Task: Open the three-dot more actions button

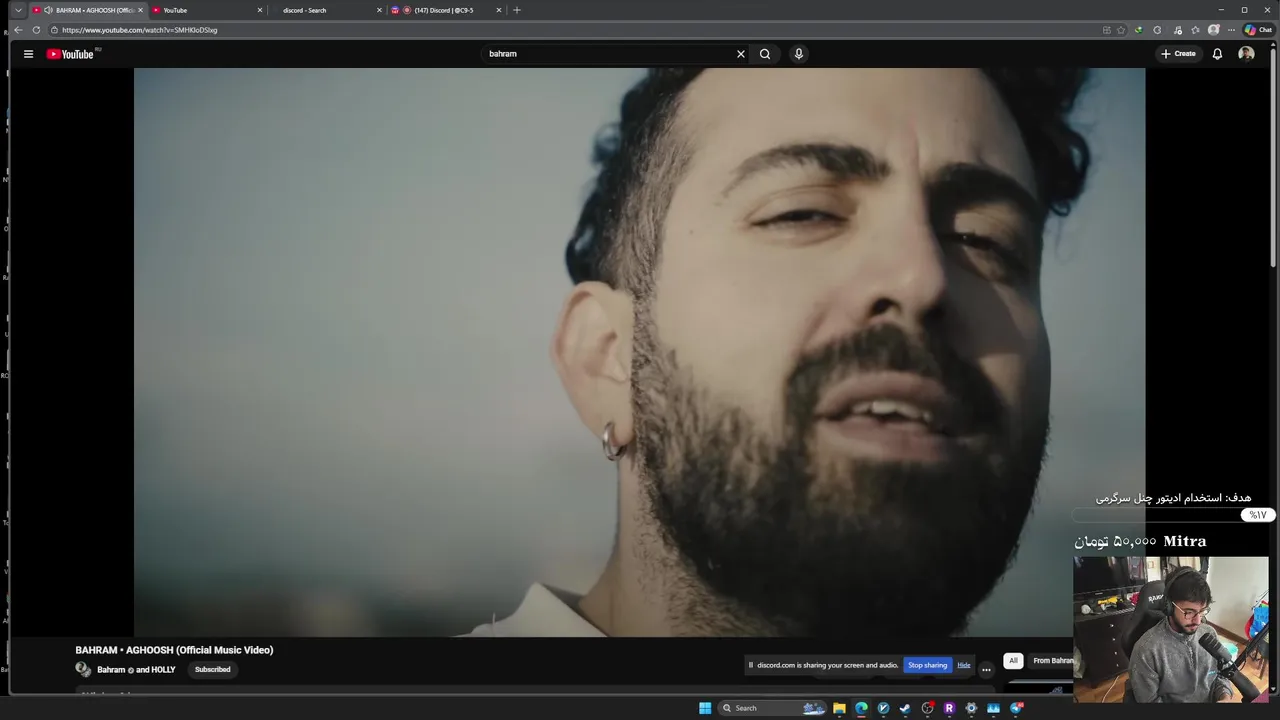Action: click(x=986, y=670)
